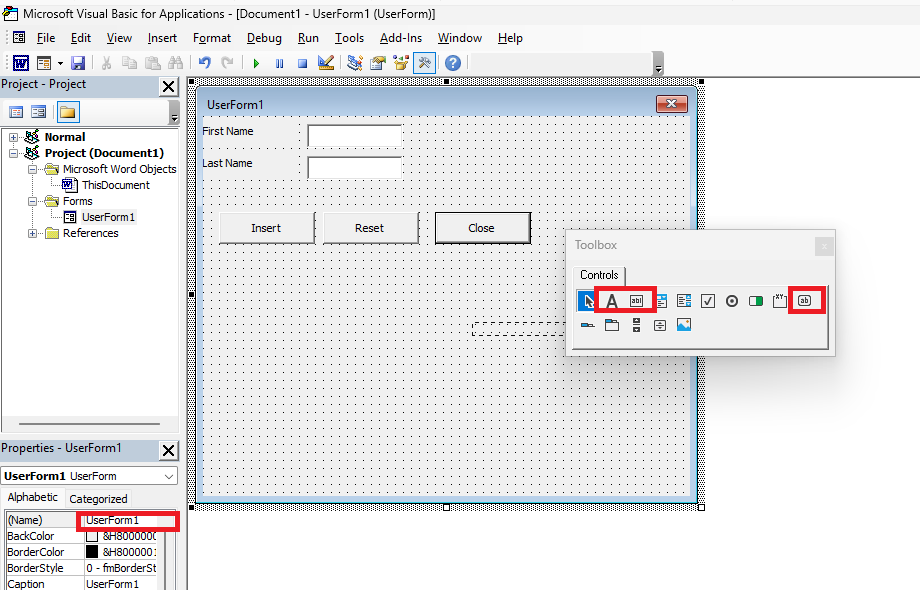Run the macro with green play icon
This screenshot has width=920, height=590.
[256, 63]
